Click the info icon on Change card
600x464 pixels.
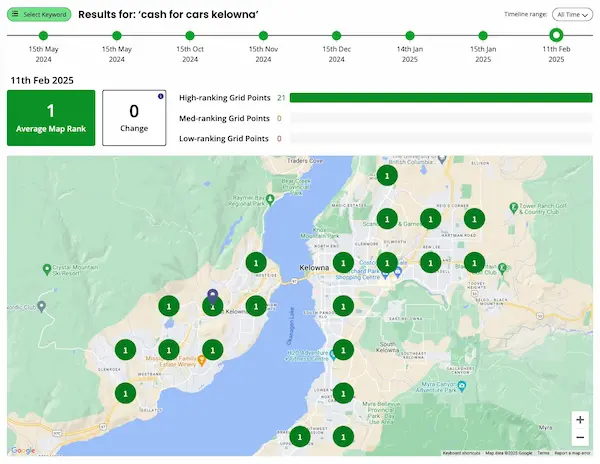(160, 96)
